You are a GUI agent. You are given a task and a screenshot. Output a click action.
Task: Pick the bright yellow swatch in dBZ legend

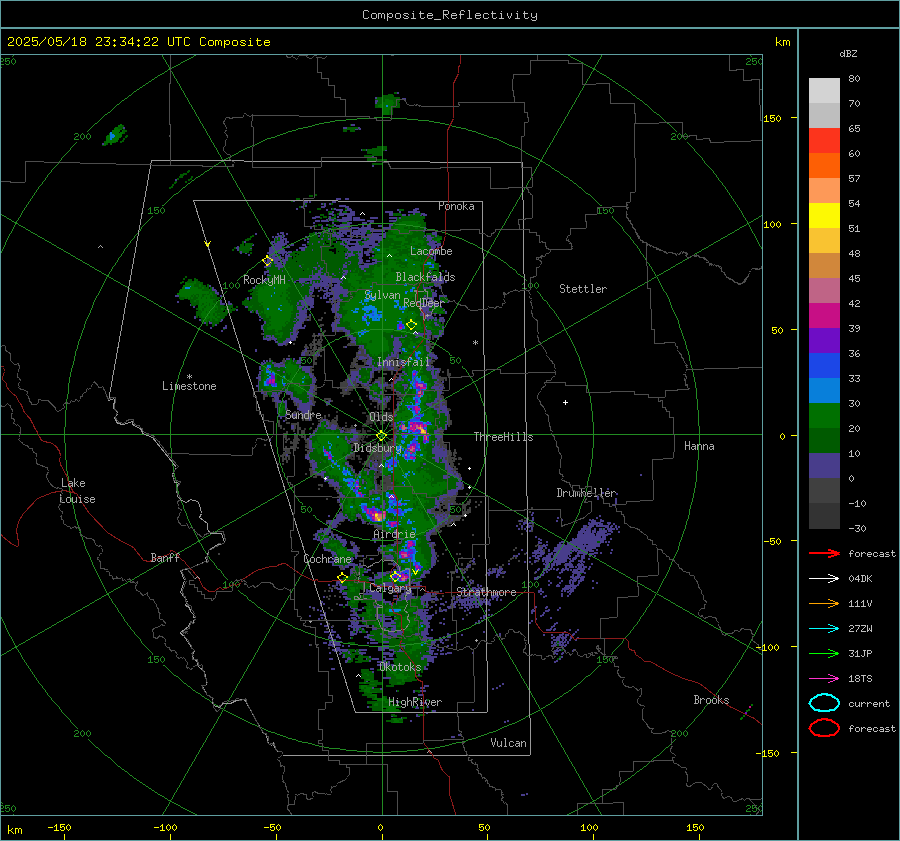tap(824, 216)
